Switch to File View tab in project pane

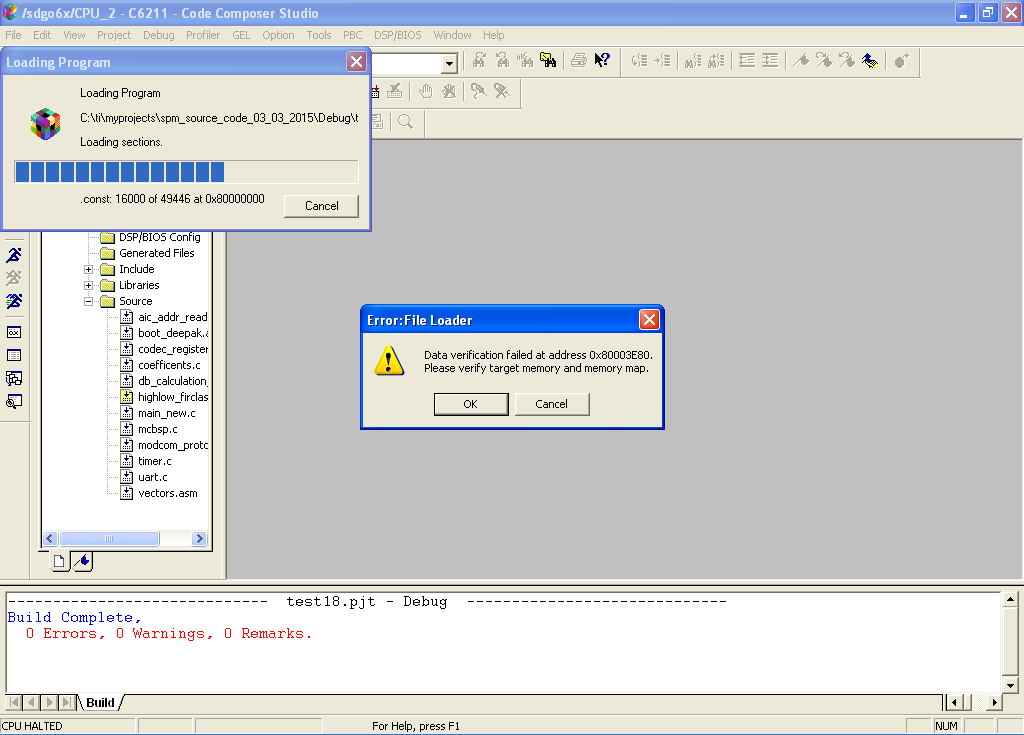tap(59, 561)
